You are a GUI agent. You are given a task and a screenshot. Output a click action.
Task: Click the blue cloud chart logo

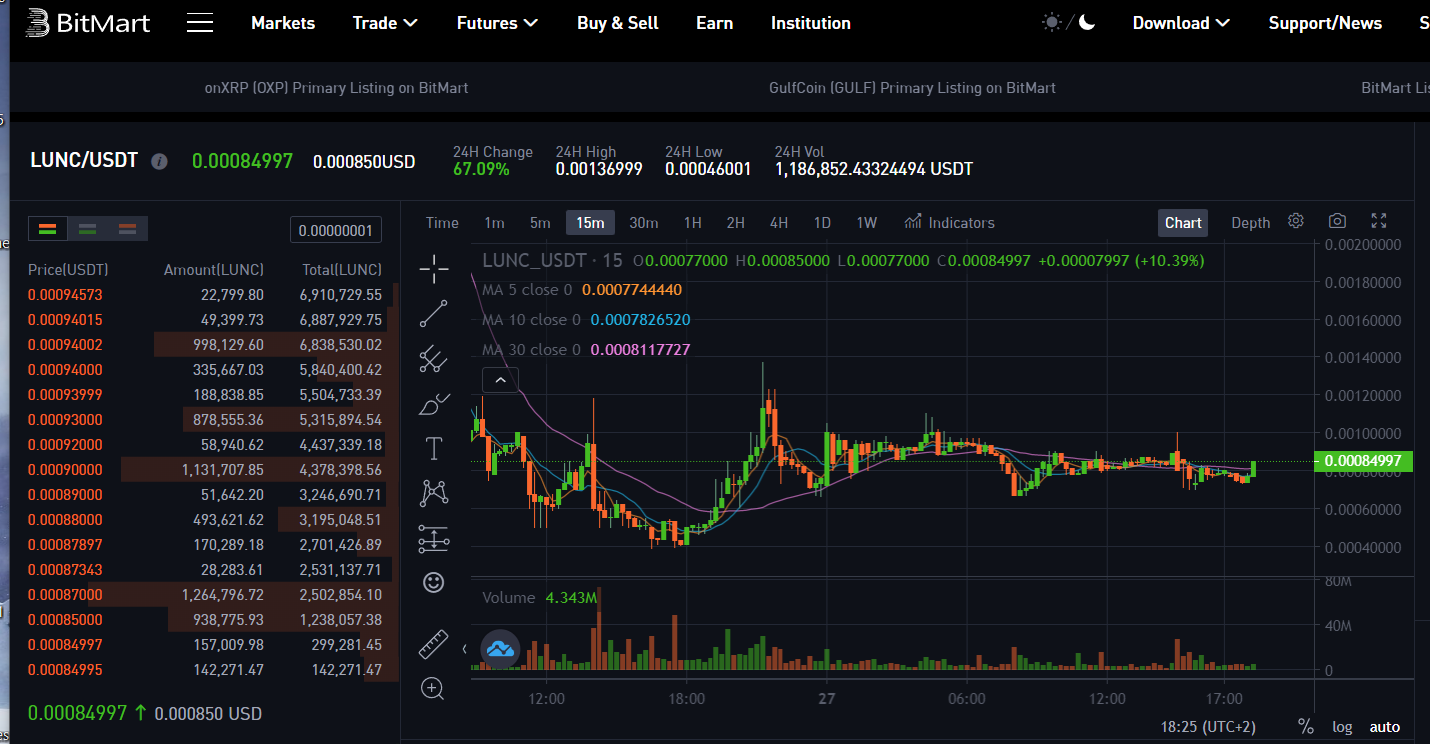pyautogui.click(x=500, y=649)
